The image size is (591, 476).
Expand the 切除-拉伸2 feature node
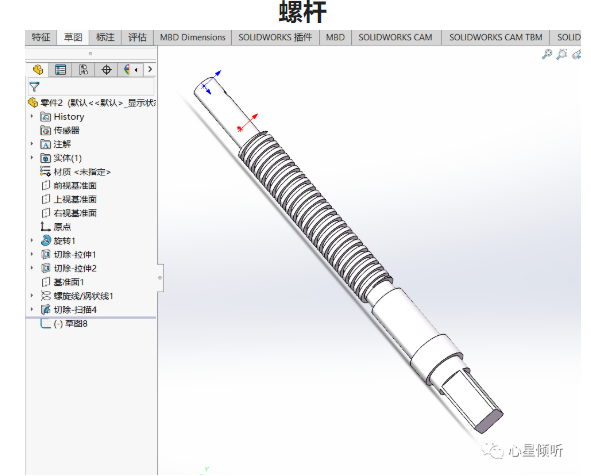(32, 268)
